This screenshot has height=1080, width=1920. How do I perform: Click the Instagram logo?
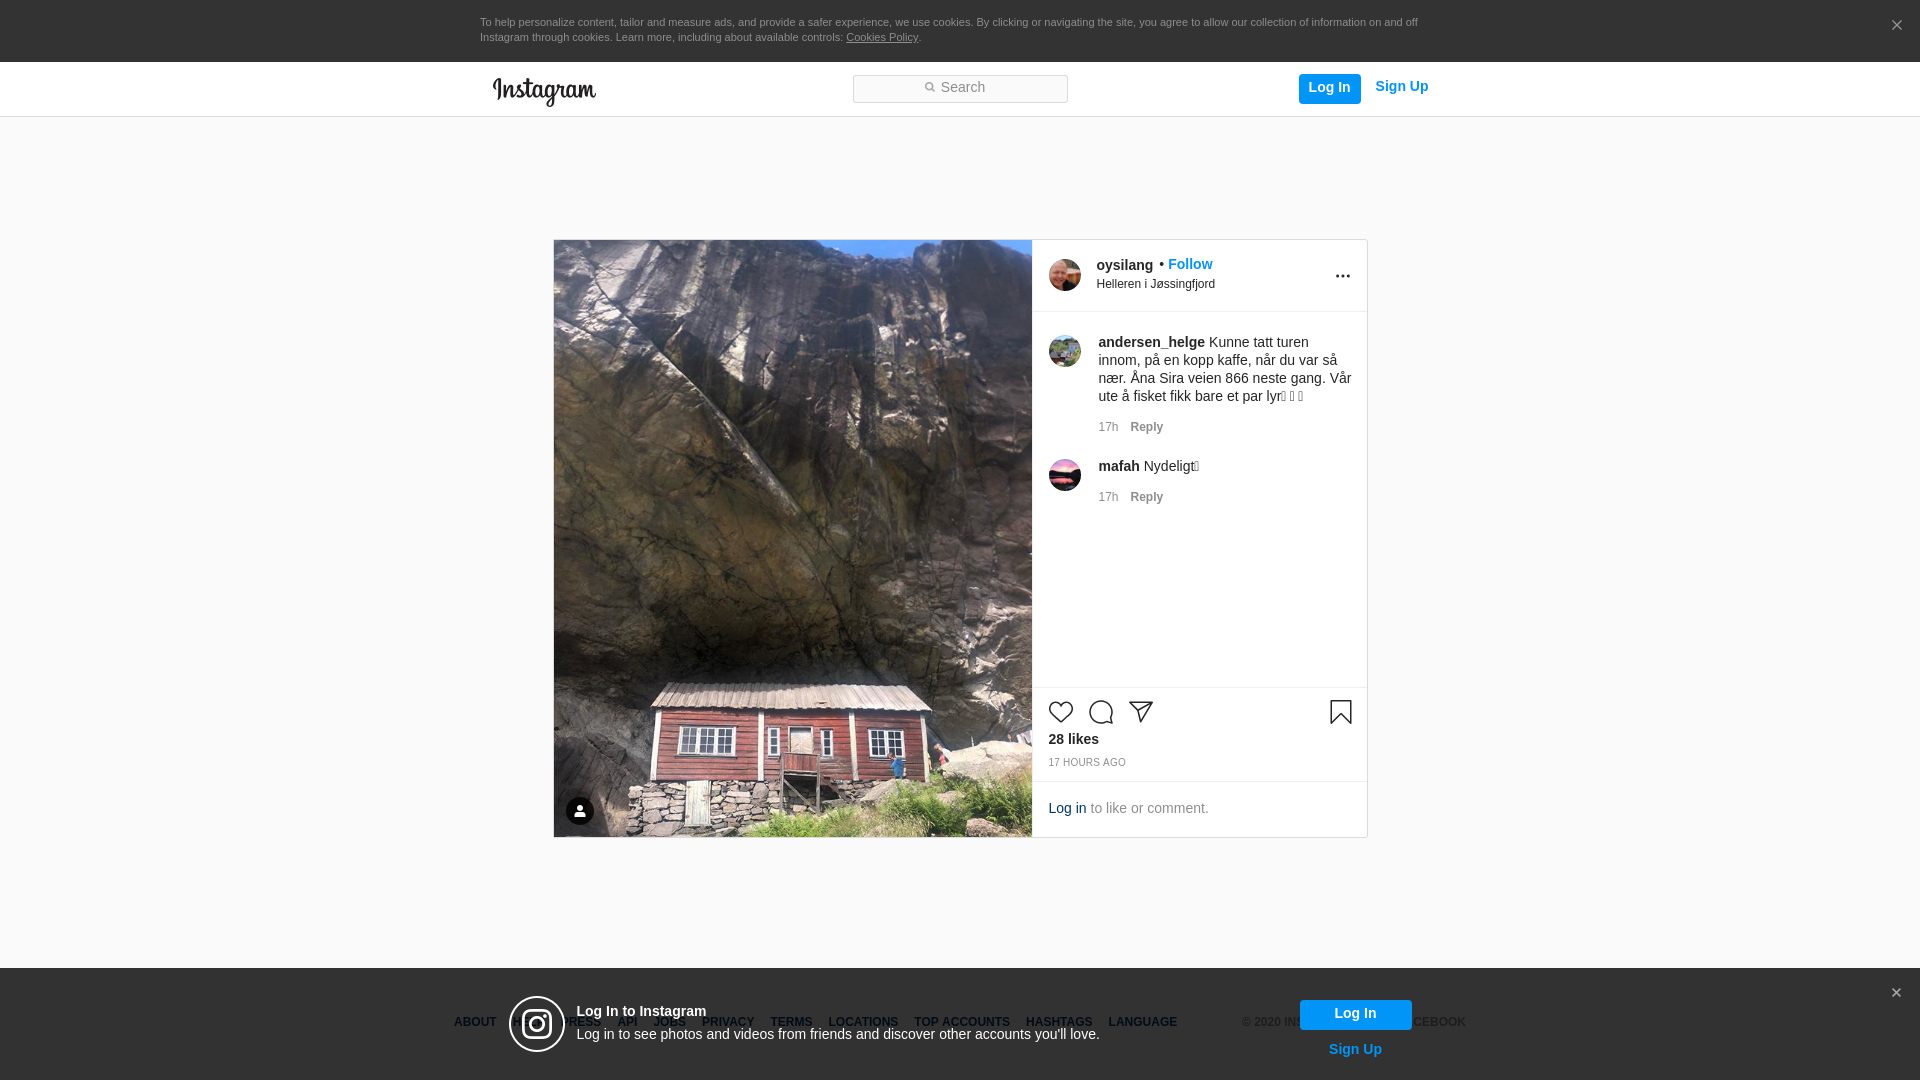tap(544, 91)
